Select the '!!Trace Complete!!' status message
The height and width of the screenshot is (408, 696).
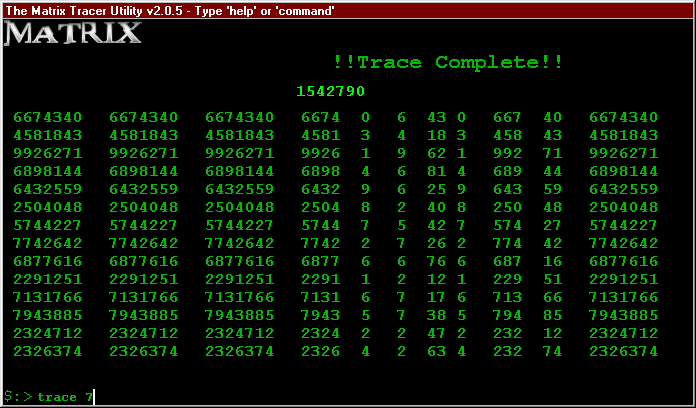click(447, 63)
